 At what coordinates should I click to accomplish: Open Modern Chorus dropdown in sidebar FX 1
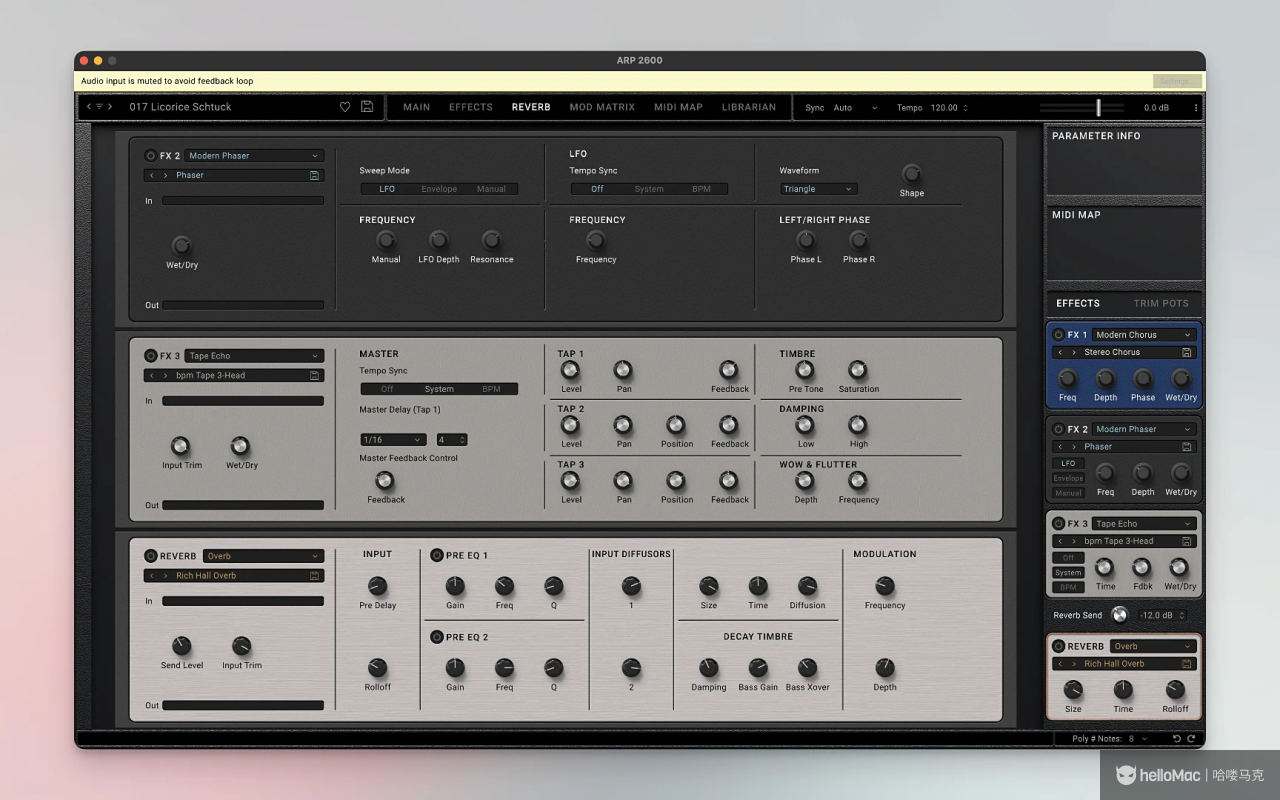click(x=1143, y=335)
